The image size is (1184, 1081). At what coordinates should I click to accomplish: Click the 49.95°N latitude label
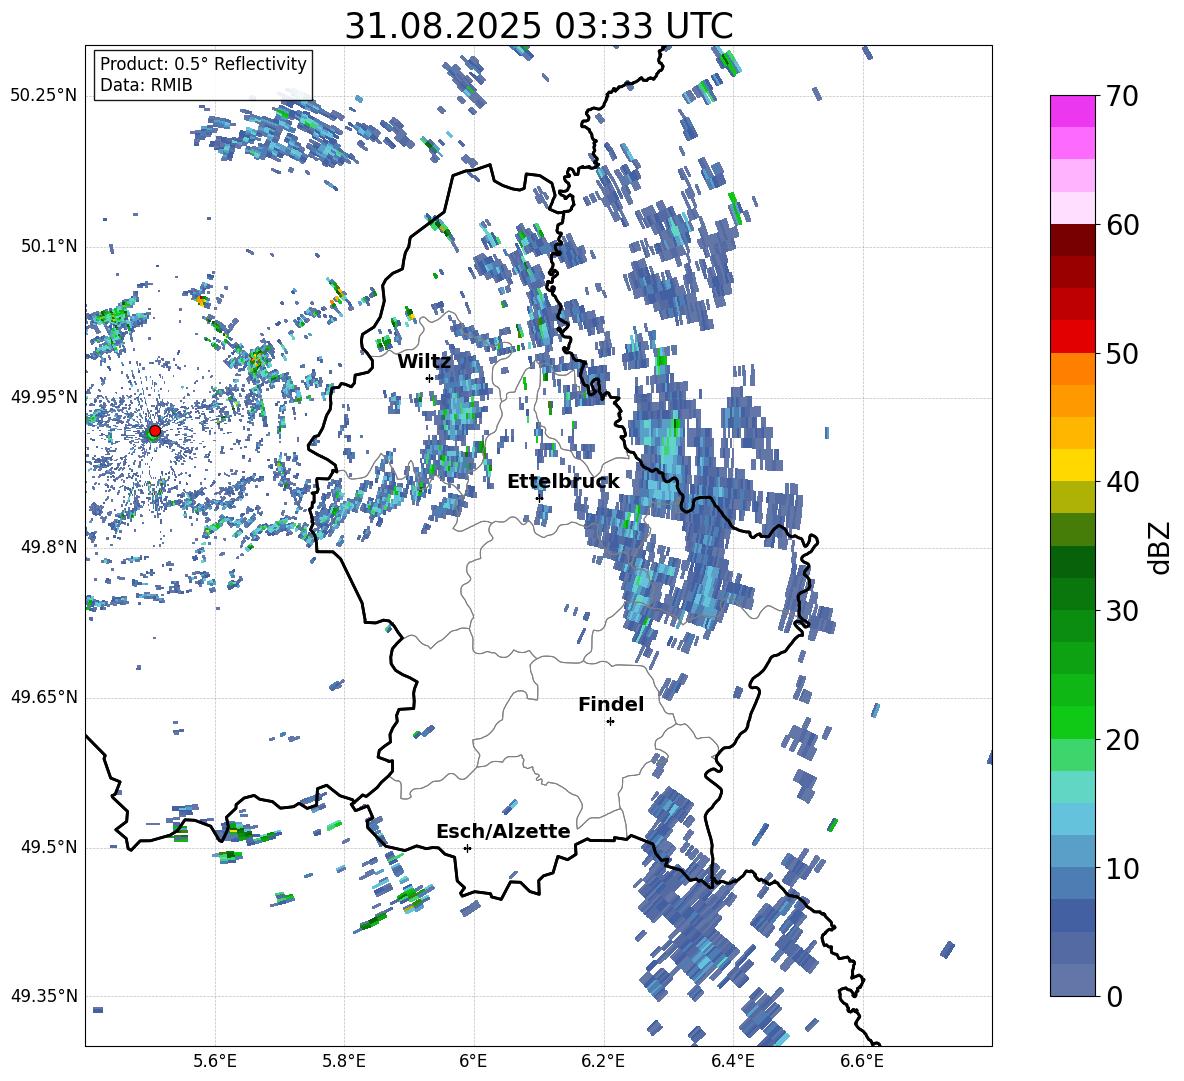[44, 397]
